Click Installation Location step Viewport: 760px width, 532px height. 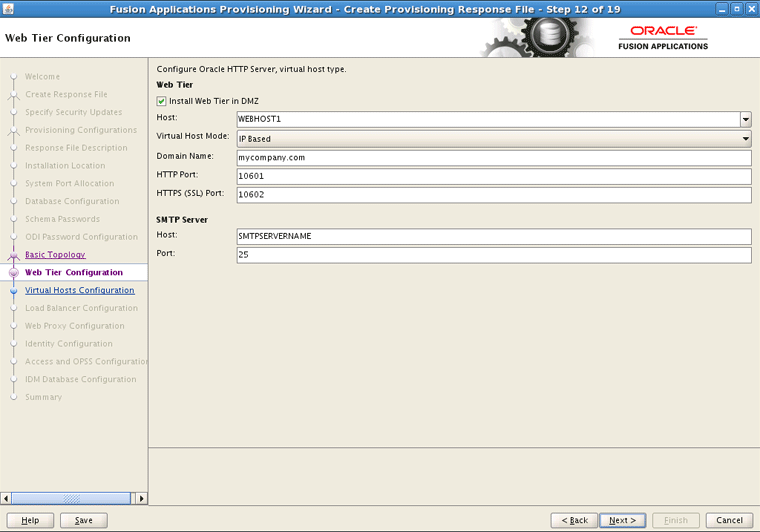(x=65, y=166)
